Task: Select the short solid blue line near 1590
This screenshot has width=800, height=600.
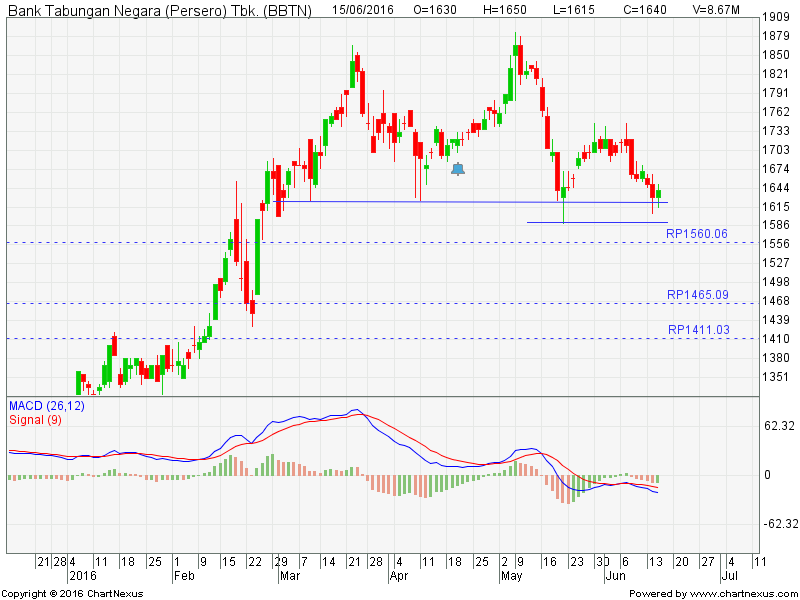Action: pyautogui.click(x=597, y=222)
